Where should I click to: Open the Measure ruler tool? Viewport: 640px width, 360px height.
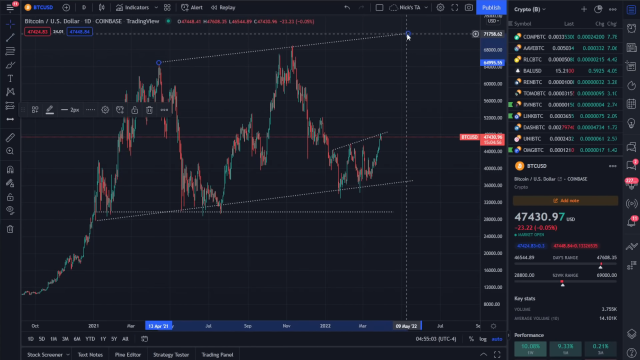click(10, 138)
